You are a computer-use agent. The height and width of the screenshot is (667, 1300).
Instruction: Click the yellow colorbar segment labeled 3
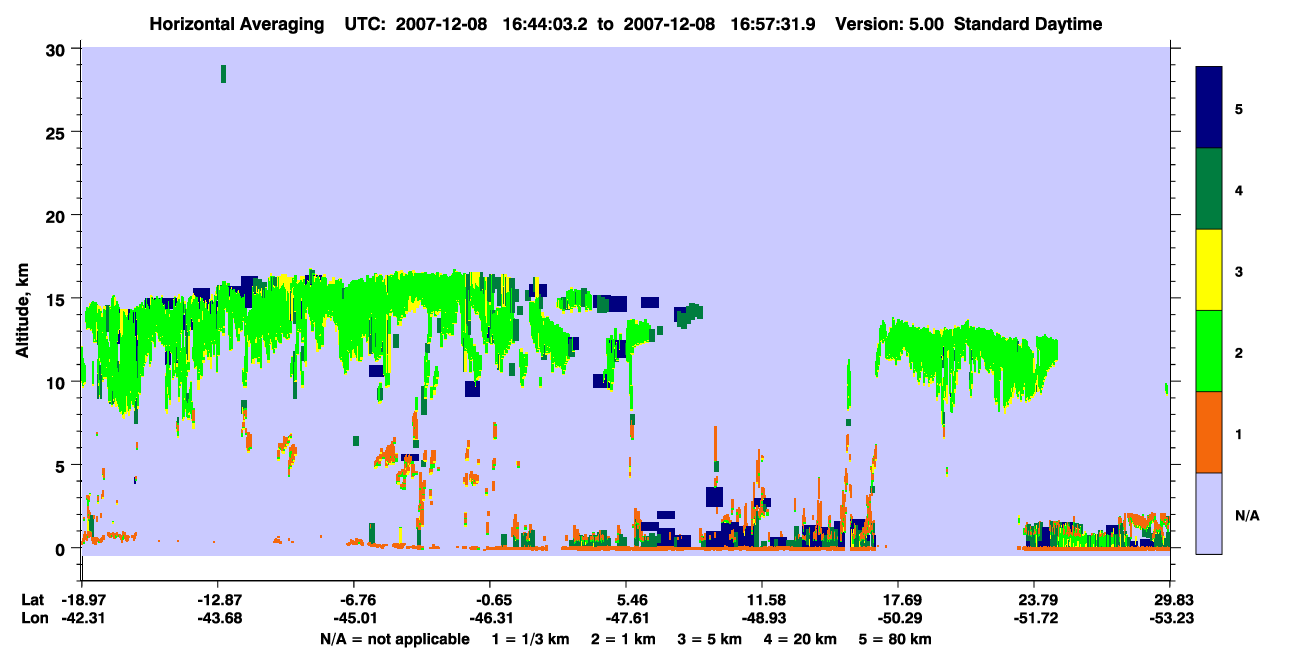1209,270
